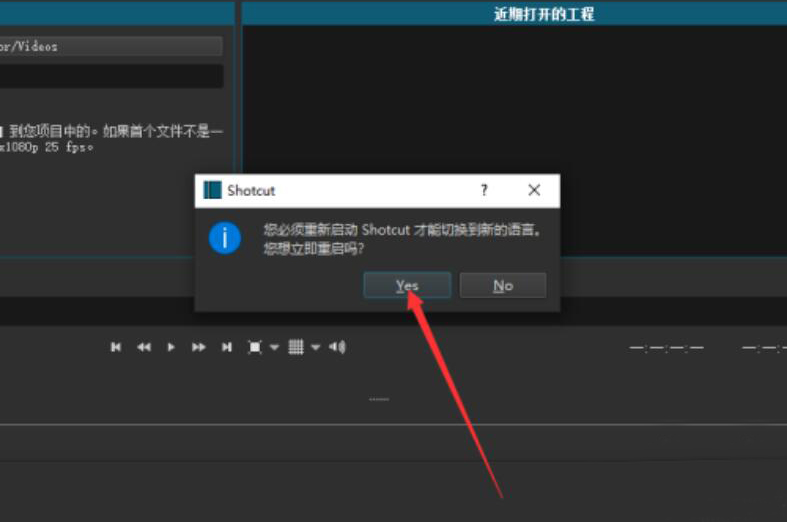Expand the grid options dropdown arrow
This screenshot has width=787, height=522.
316,347
